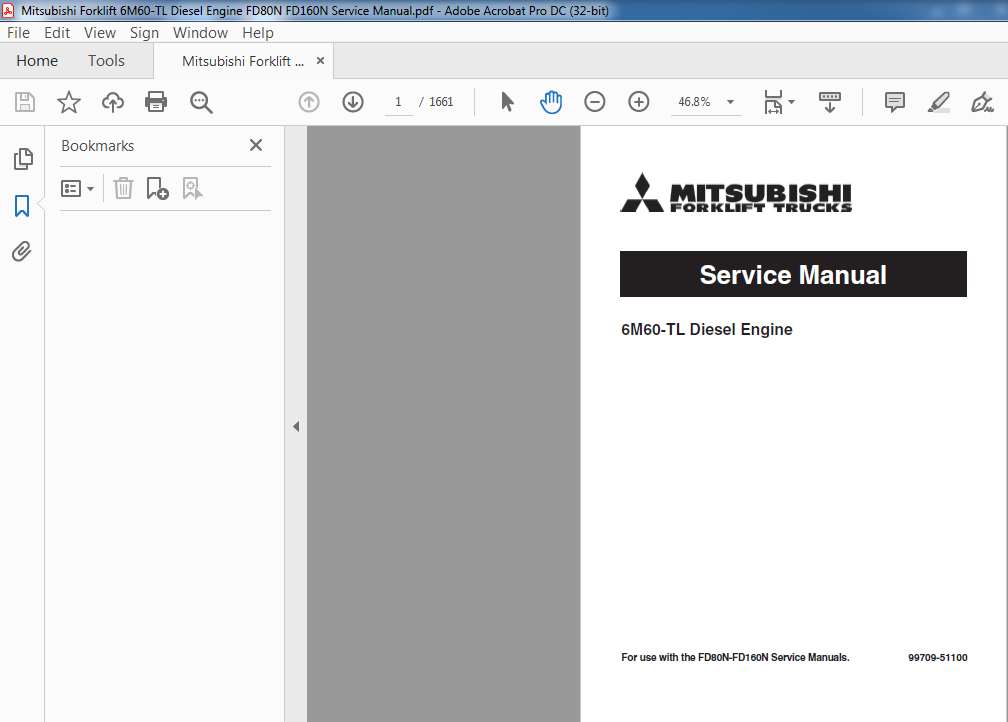Print the document with the printer icon
Screen dimensions: 1008x722
click(156, 102)
